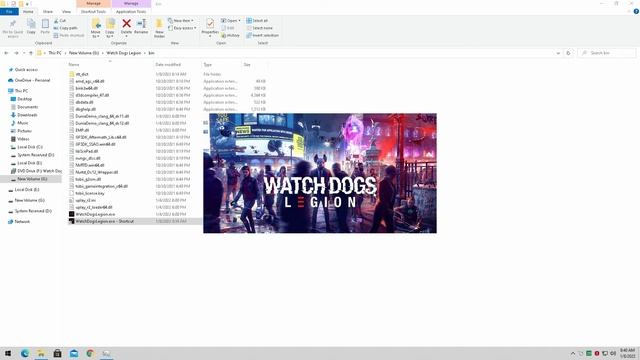
Task: Open the Copy to dropdown
Action: (x=110, y=34)
